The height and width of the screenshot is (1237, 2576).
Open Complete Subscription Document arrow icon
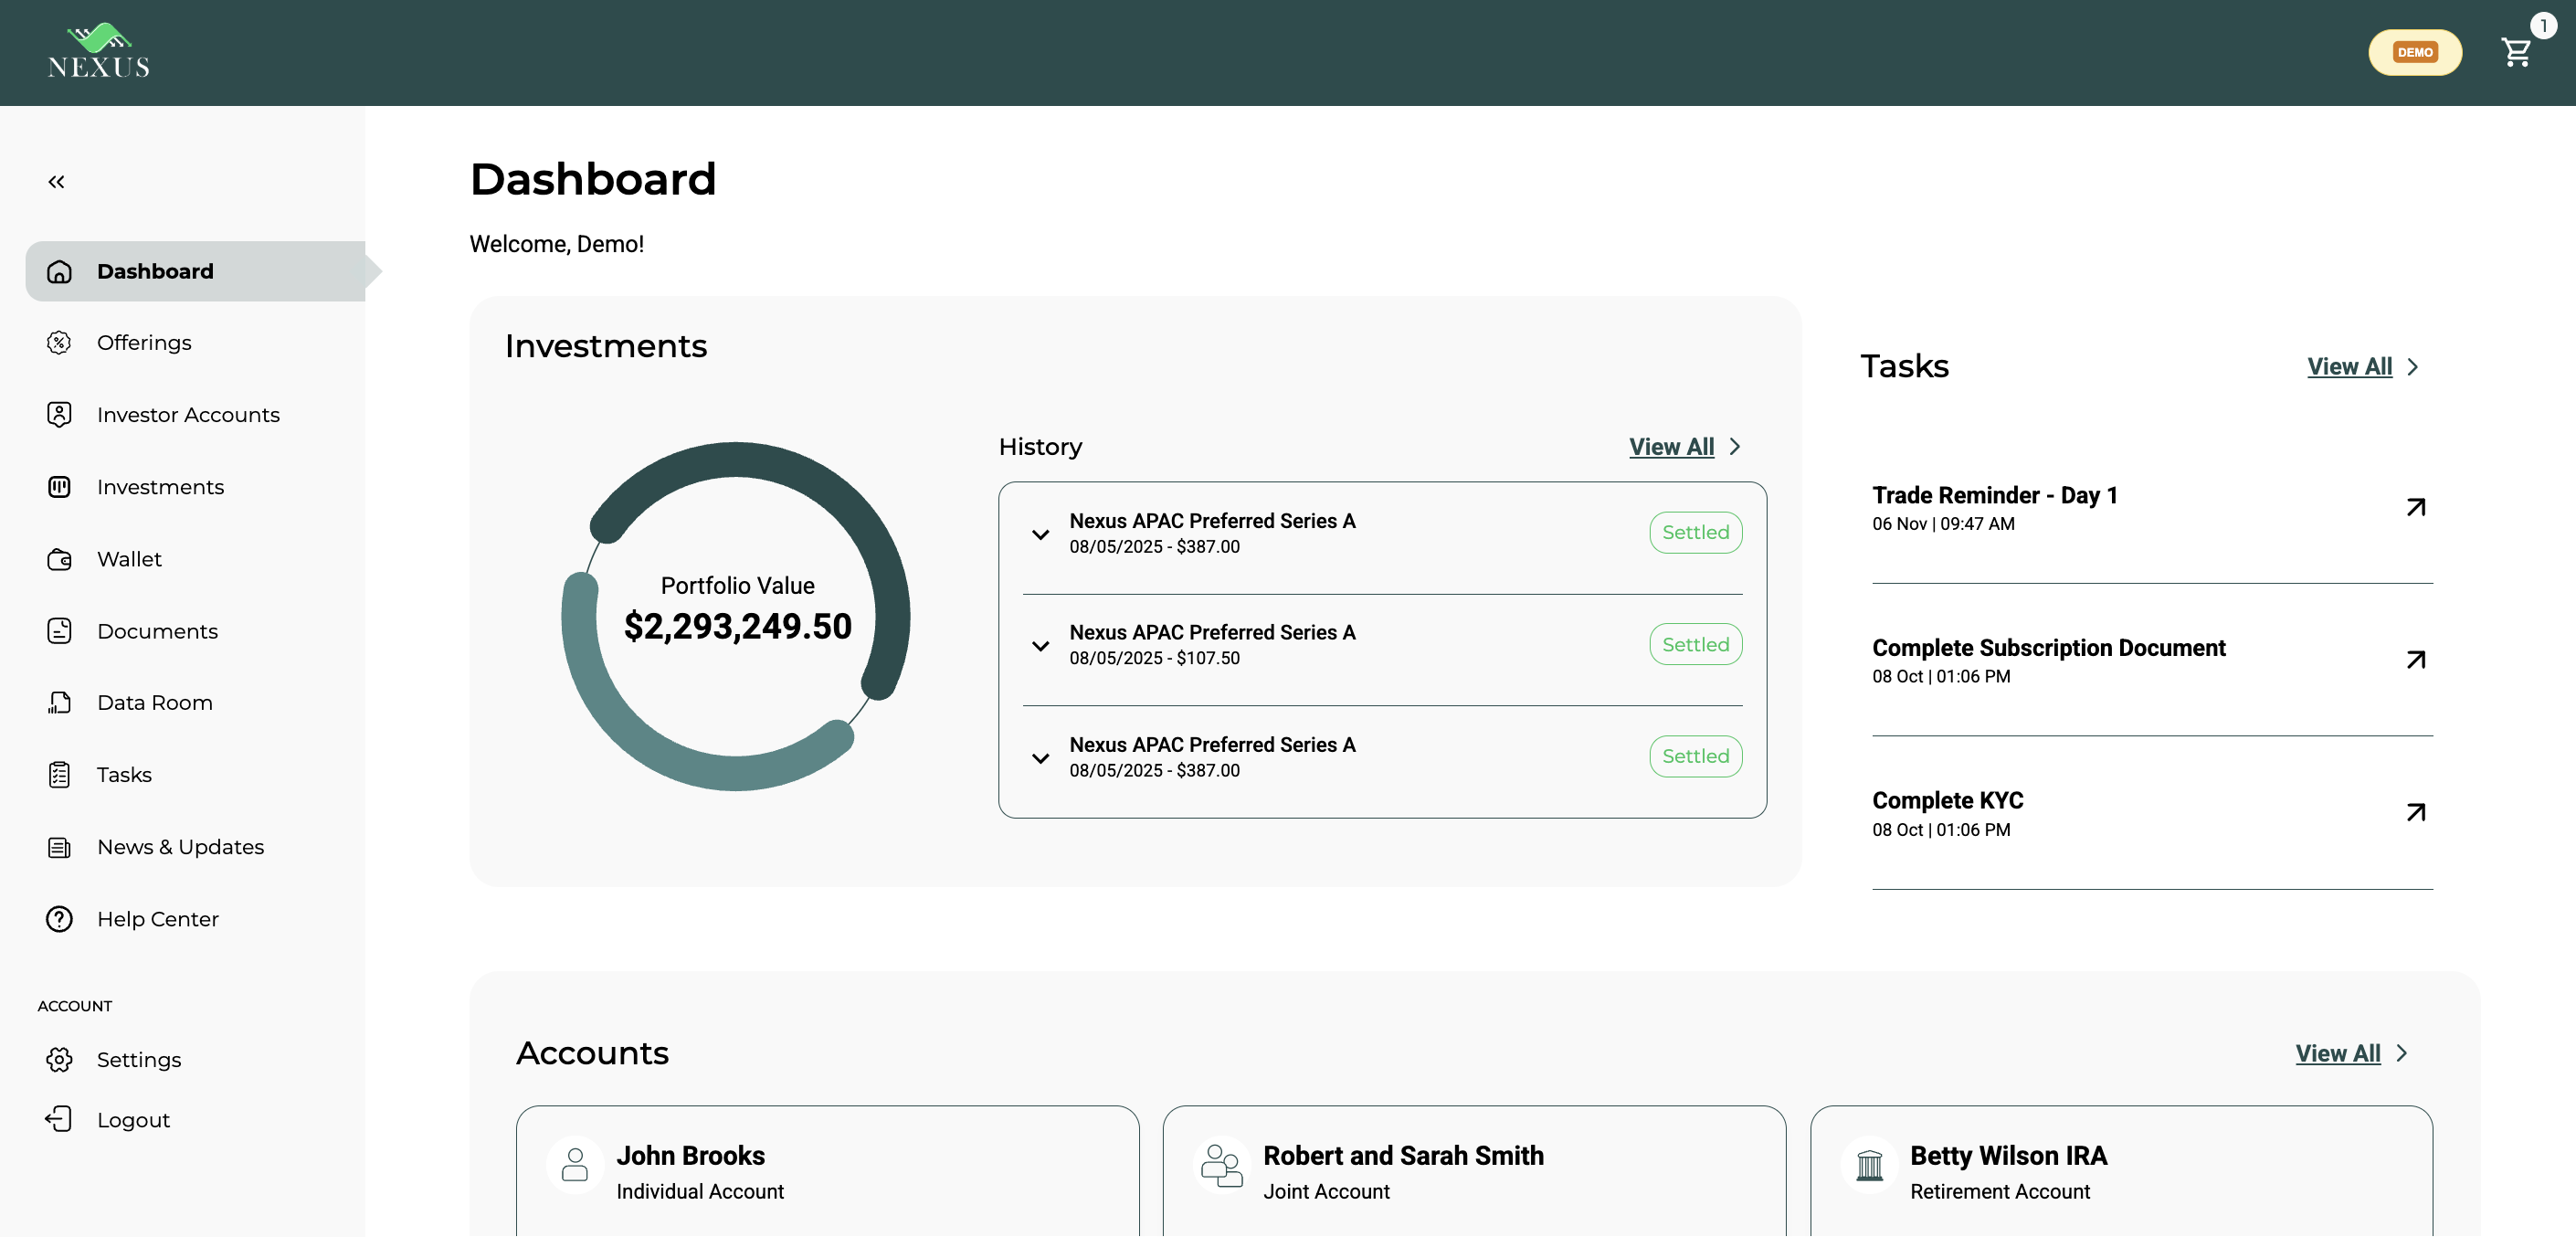pyautogui.click(x=2415, y=660)
